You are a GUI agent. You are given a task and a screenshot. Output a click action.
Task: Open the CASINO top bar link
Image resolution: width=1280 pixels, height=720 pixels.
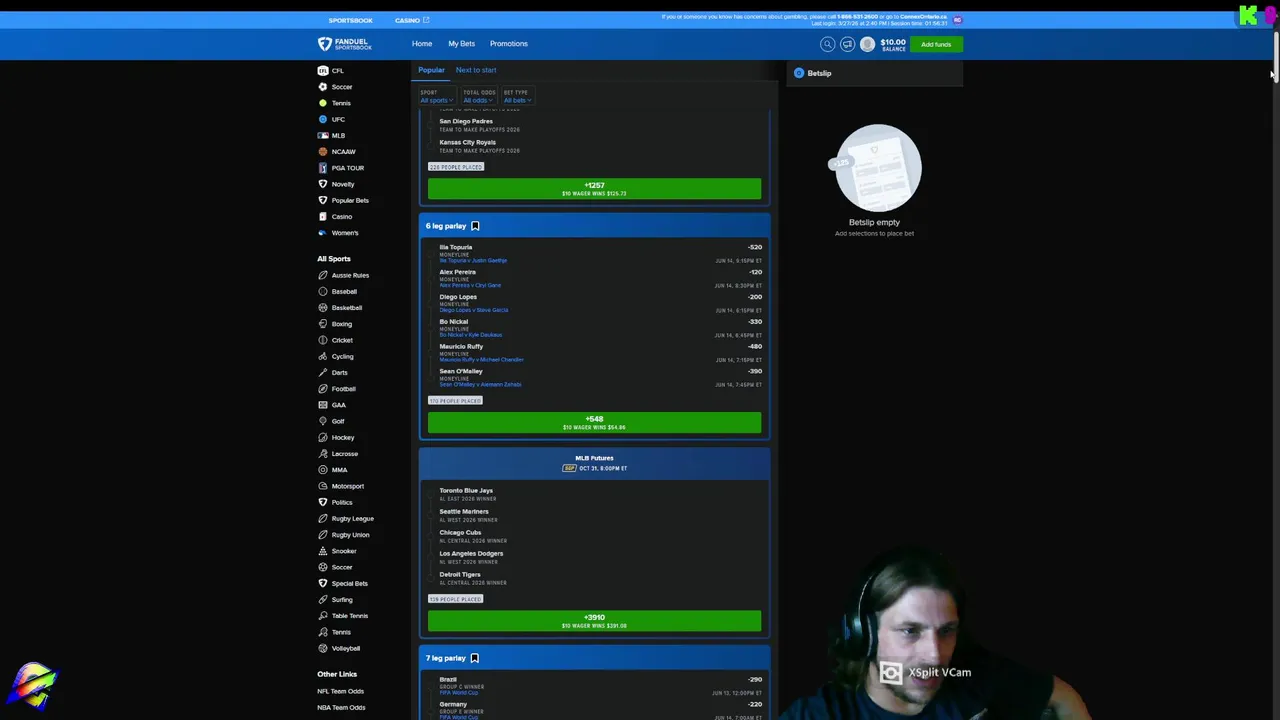411,20
